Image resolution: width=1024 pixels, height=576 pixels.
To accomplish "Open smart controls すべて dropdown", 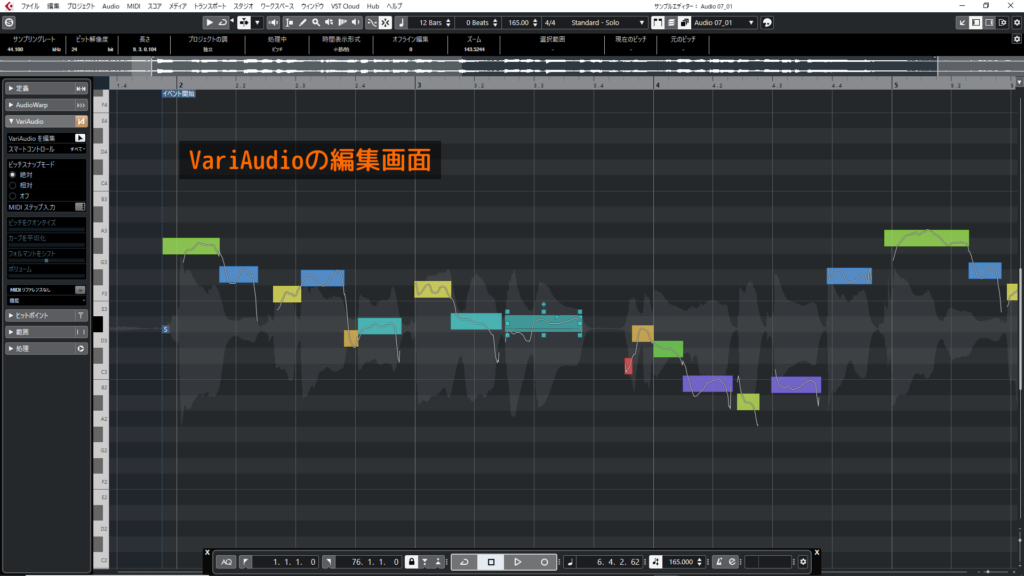I will (78, 149).
